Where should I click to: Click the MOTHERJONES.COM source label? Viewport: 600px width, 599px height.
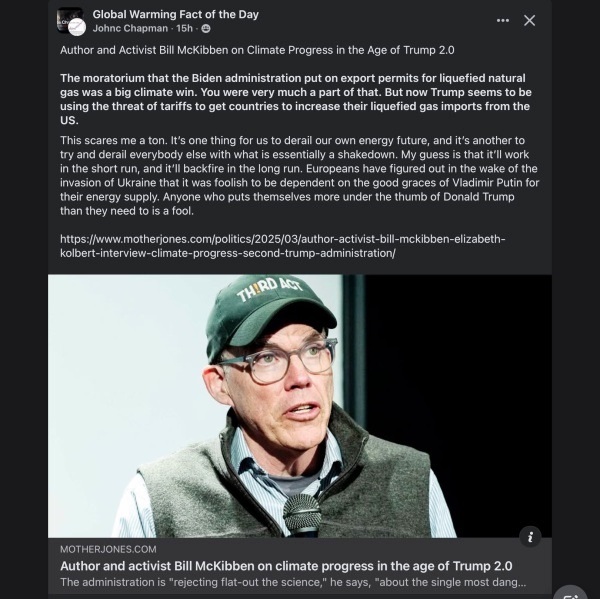click(108, 550)
